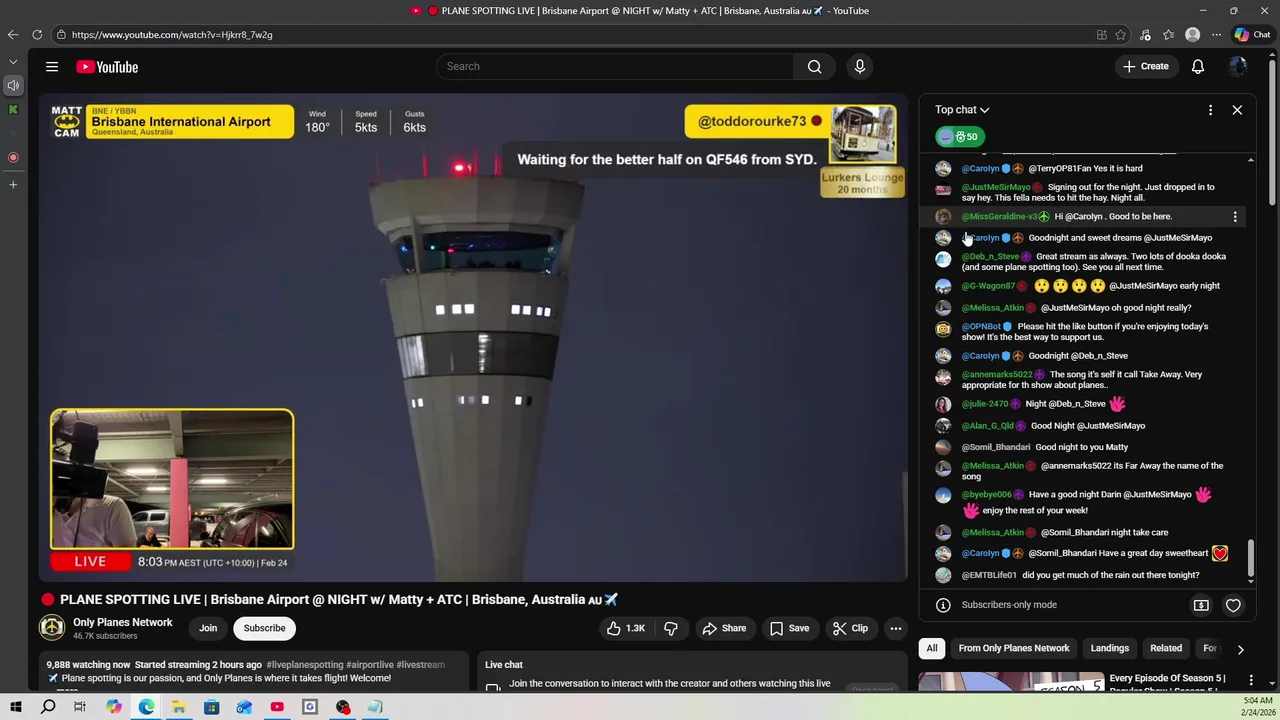Open a new tab with the plus
The height and width of the screenshot is (720, 1280).
(x=13, y=184)
